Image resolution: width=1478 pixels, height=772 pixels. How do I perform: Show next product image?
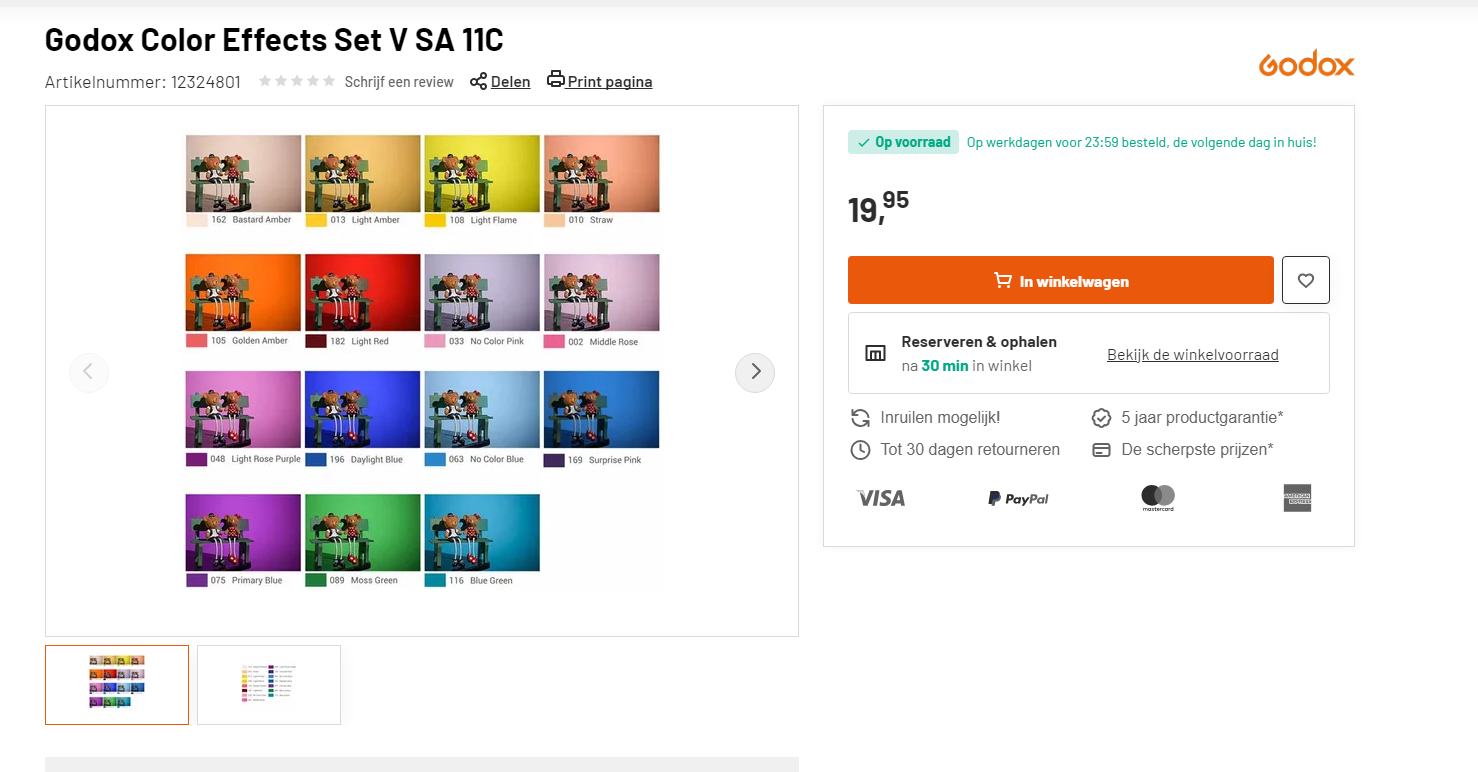[x=755, y=372]
